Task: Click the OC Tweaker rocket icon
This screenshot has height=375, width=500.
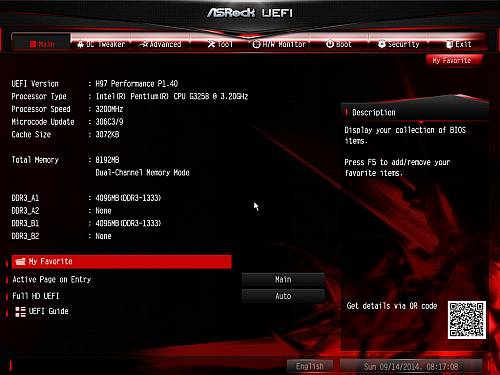Action: pyautogui.click(x=80, y=44)
